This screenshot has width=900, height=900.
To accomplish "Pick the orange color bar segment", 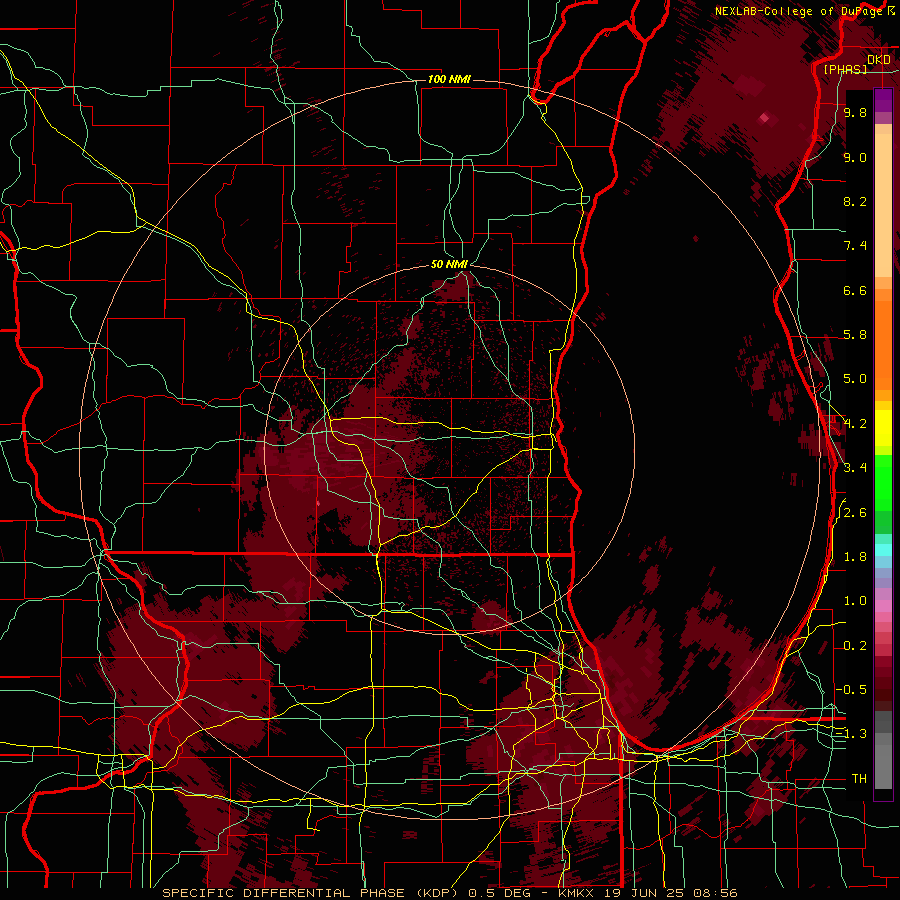I will tap(883, 346).
